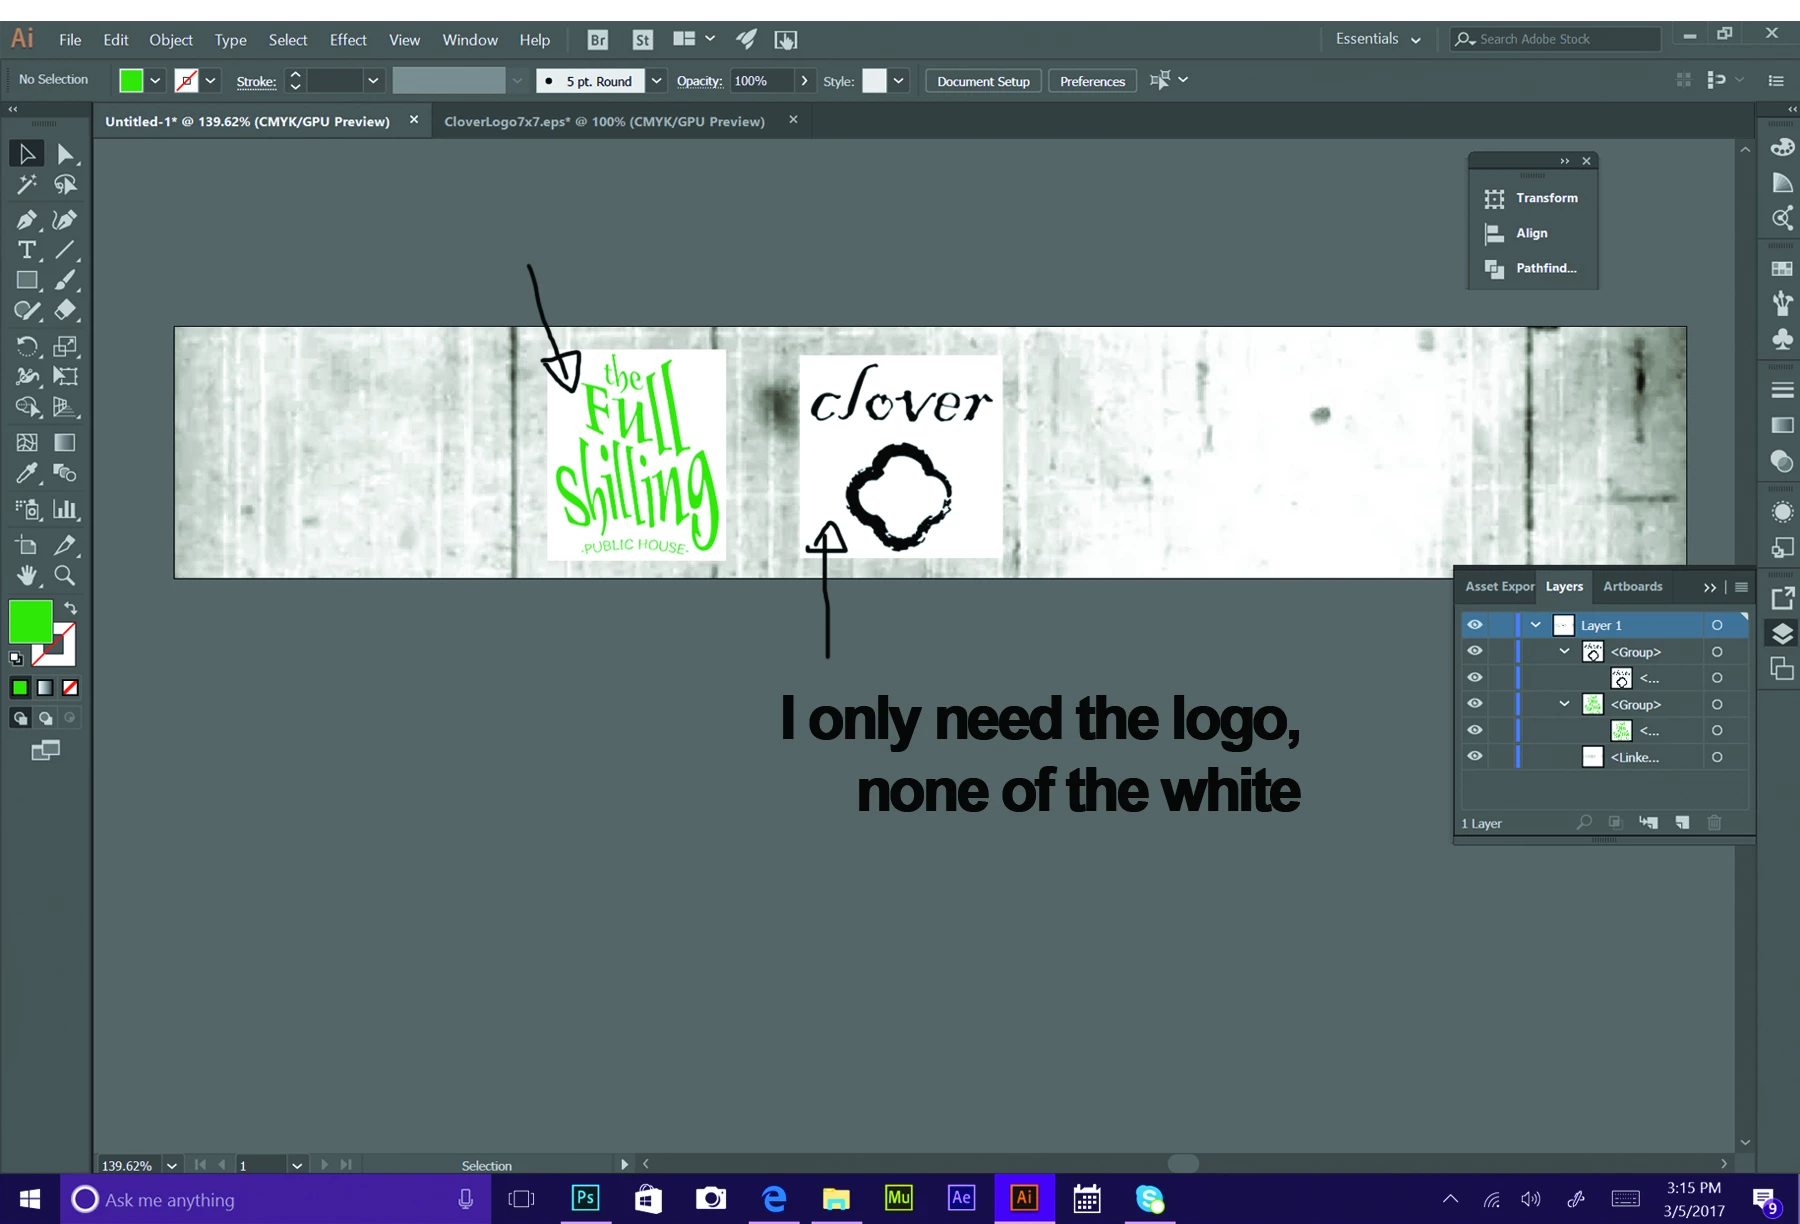Click the control bar green fill swatch

[131, 81]
